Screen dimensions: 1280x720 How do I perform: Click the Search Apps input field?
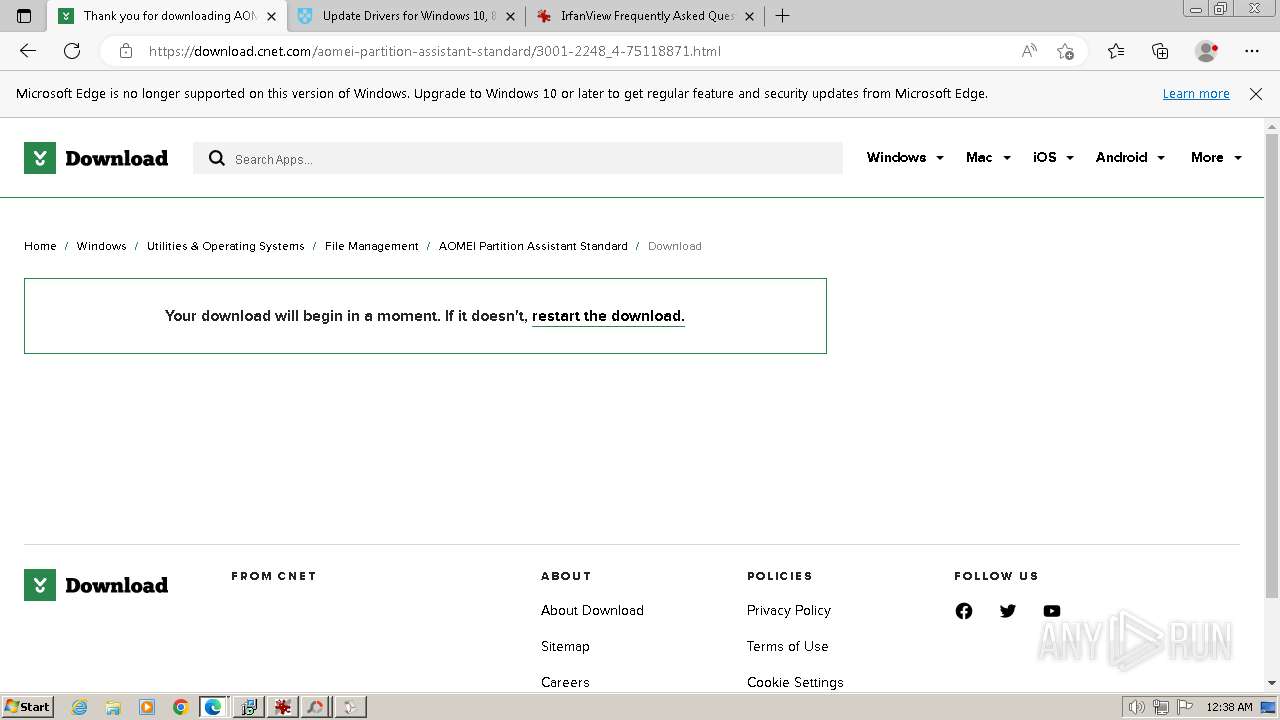518,158
